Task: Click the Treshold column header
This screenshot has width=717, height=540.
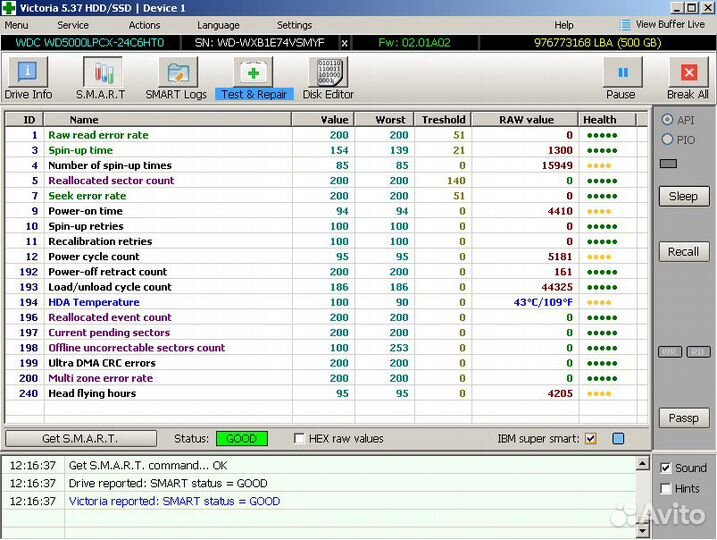Action: click(443, 120)
